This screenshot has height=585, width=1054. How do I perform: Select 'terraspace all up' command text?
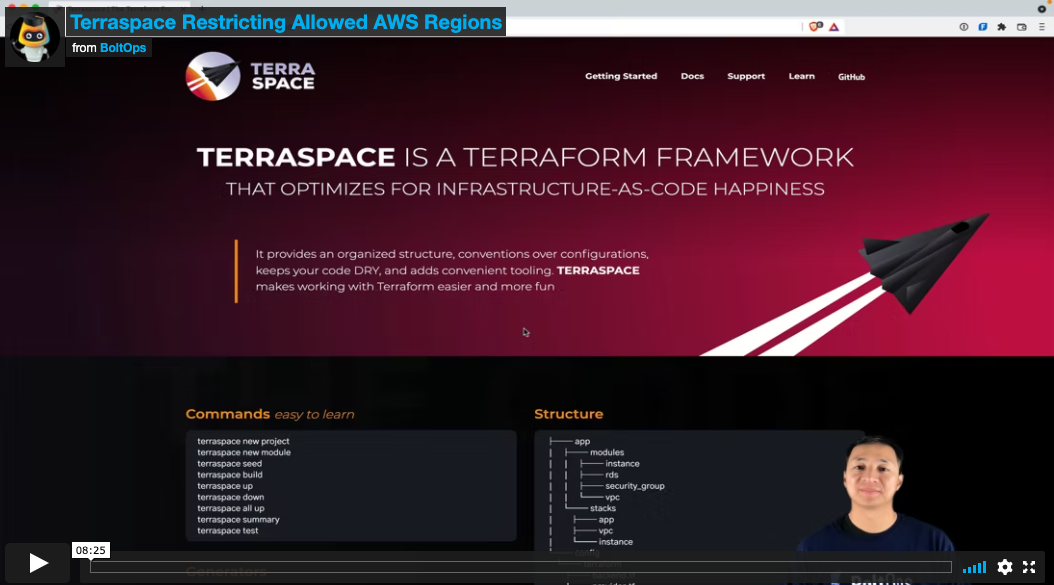click(x=231, y=508)
